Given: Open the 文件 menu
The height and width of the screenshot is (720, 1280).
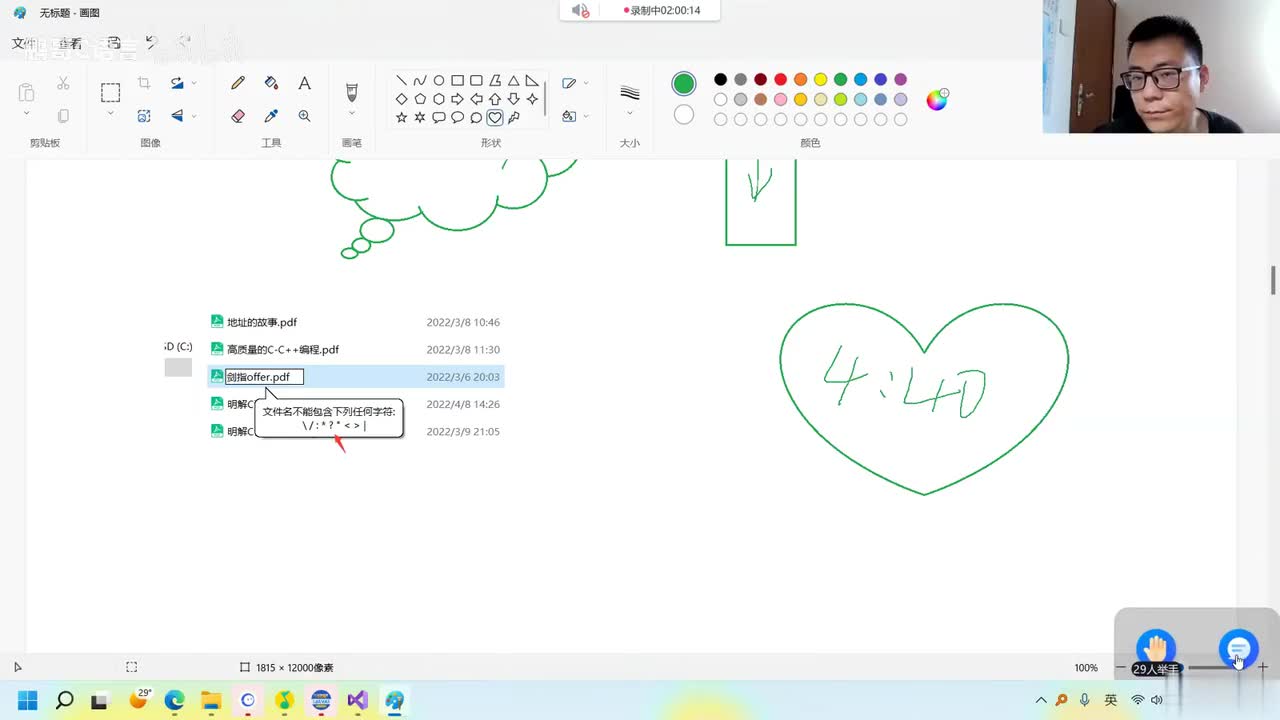Looking at the screenshot, I should click(x=24, y=43).
